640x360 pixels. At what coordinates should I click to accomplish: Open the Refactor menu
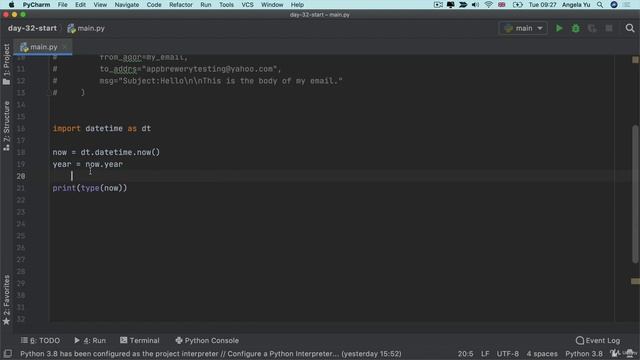click(181, 5)
